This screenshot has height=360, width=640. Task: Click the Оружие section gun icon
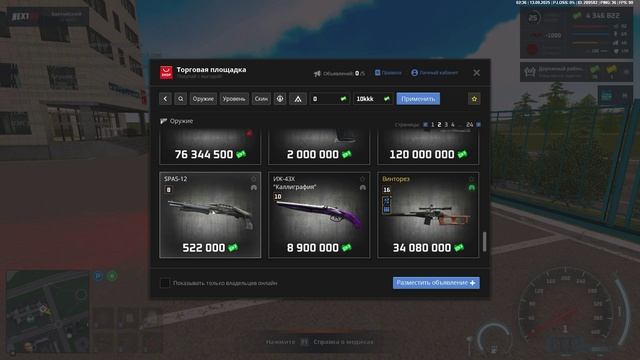[x=164, y=121]
